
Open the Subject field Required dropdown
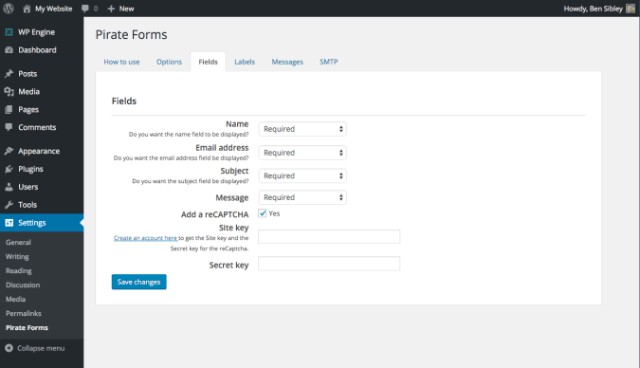point(302,176)
